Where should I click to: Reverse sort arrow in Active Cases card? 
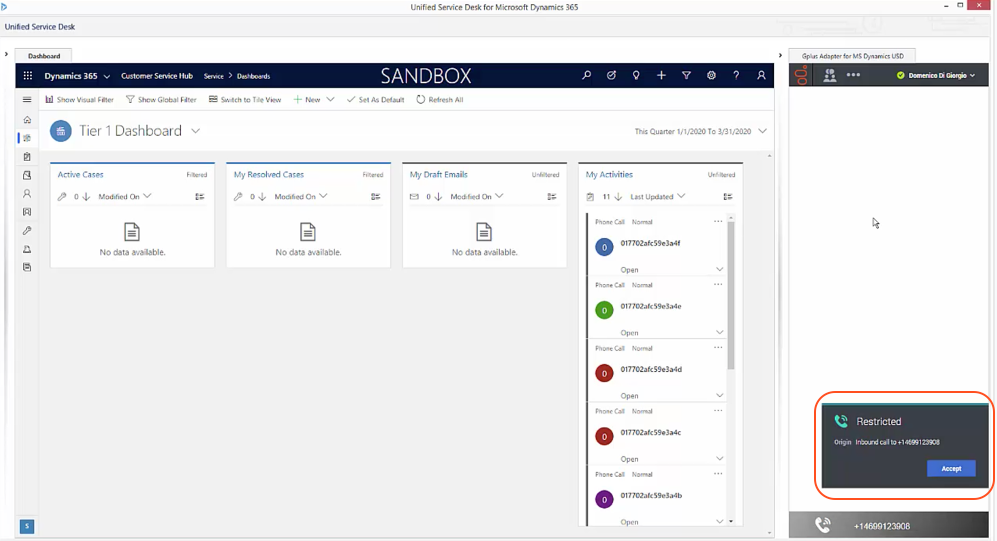pyautogui.click(x=86, y=196)
